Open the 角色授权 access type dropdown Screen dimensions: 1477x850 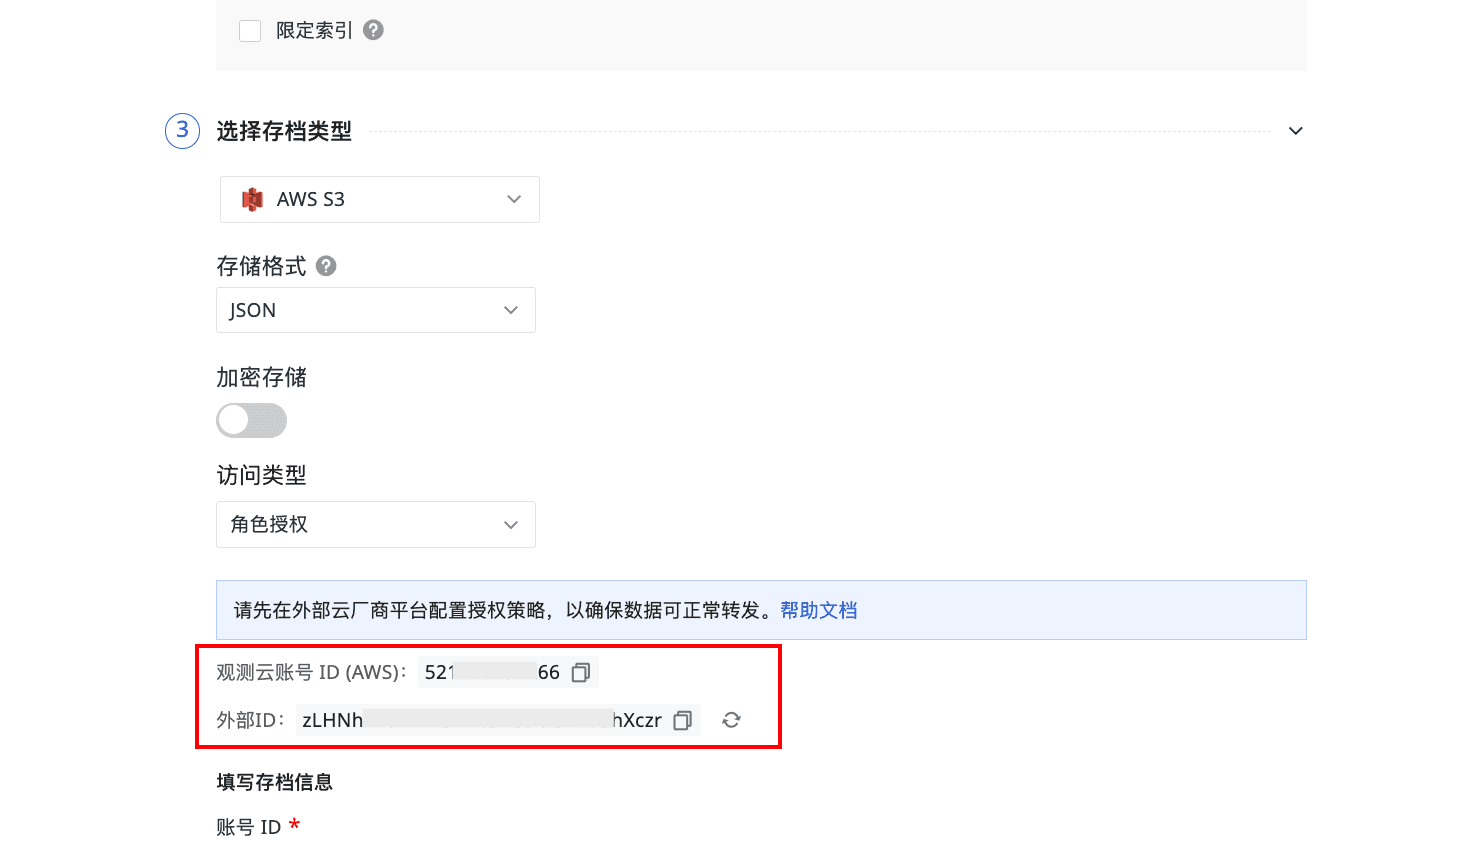(x=376, y=524)
